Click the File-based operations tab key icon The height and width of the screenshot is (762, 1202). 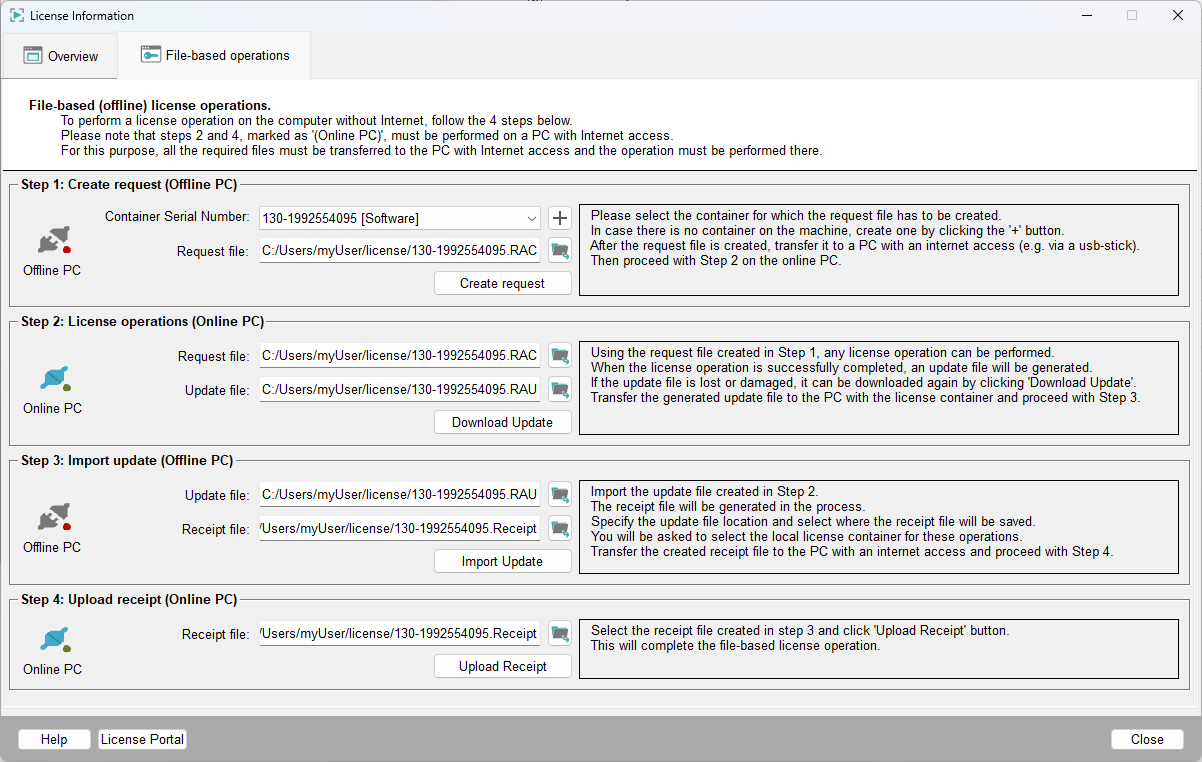(x=151, y=54)
